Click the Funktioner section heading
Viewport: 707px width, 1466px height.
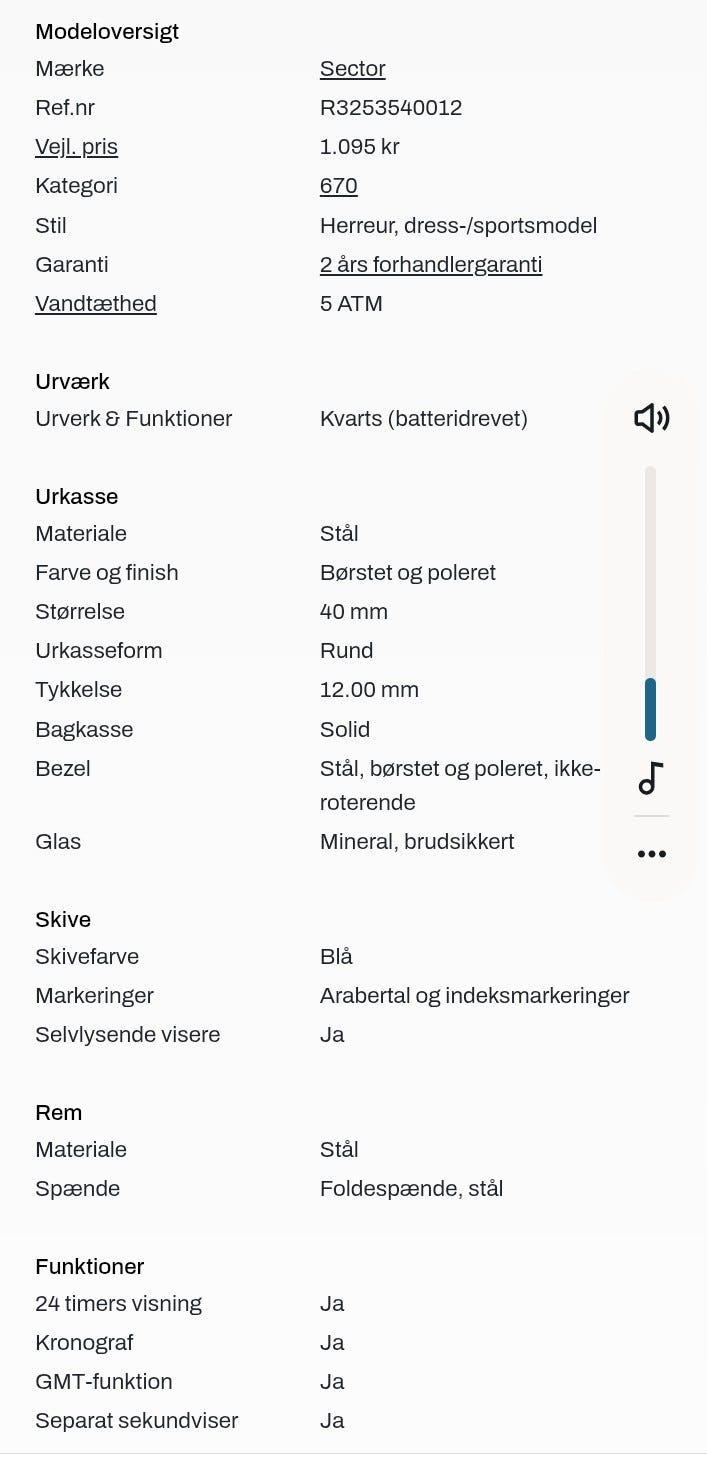(x=90, y=1266)
